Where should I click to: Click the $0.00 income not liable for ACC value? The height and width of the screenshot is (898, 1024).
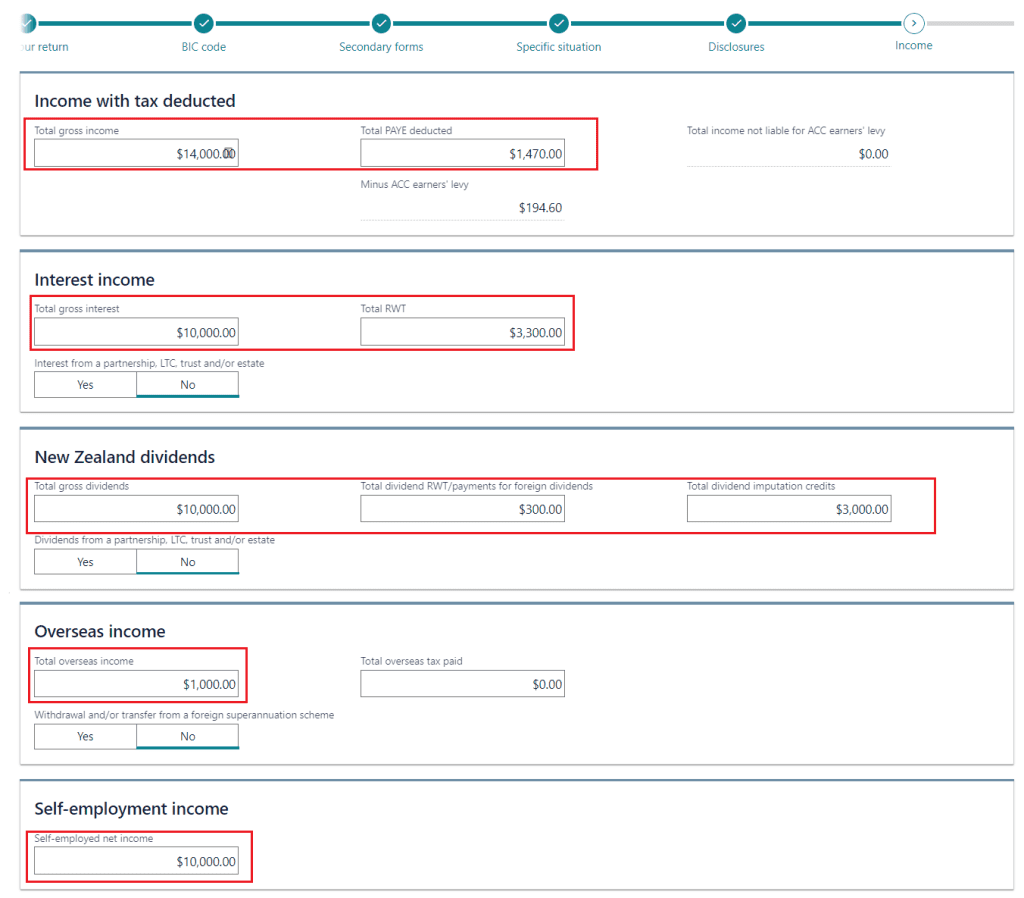[x=873, y=154]
